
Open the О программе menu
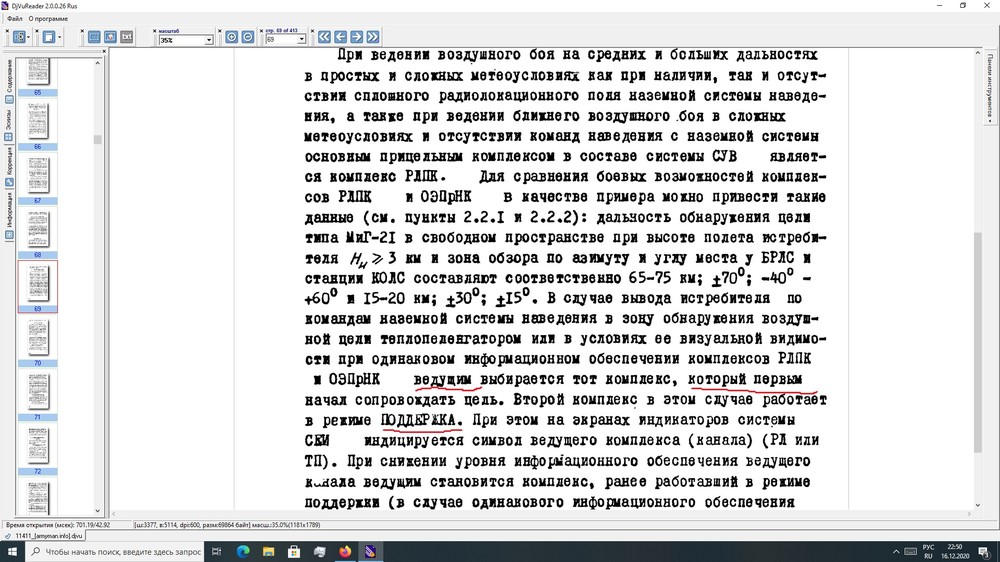[48, 18]
